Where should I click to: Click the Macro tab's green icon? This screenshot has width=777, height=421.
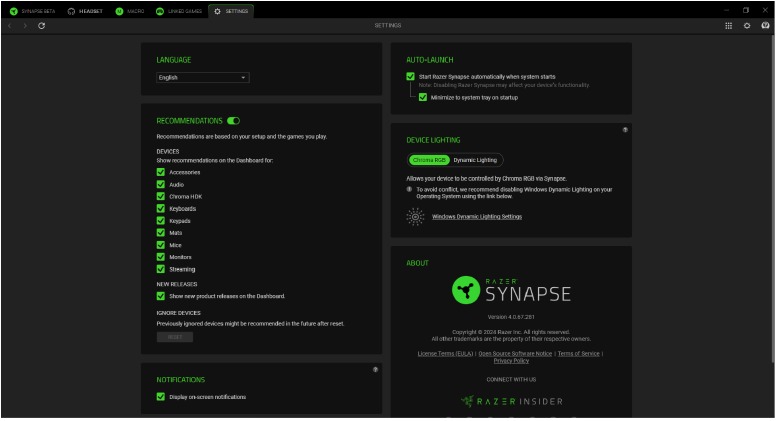(x=119, y=11)
